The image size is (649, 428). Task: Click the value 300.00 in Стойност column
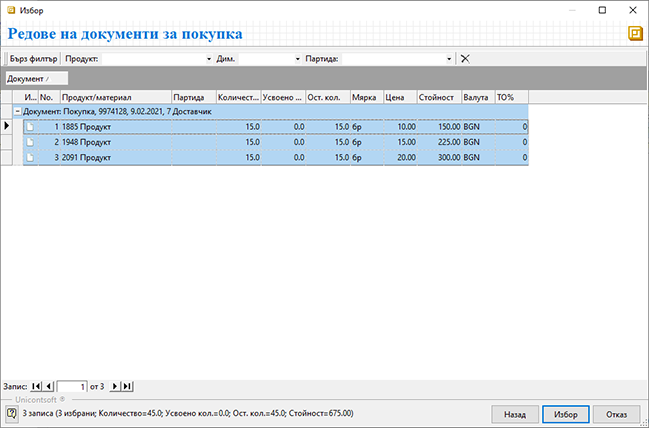439,157
